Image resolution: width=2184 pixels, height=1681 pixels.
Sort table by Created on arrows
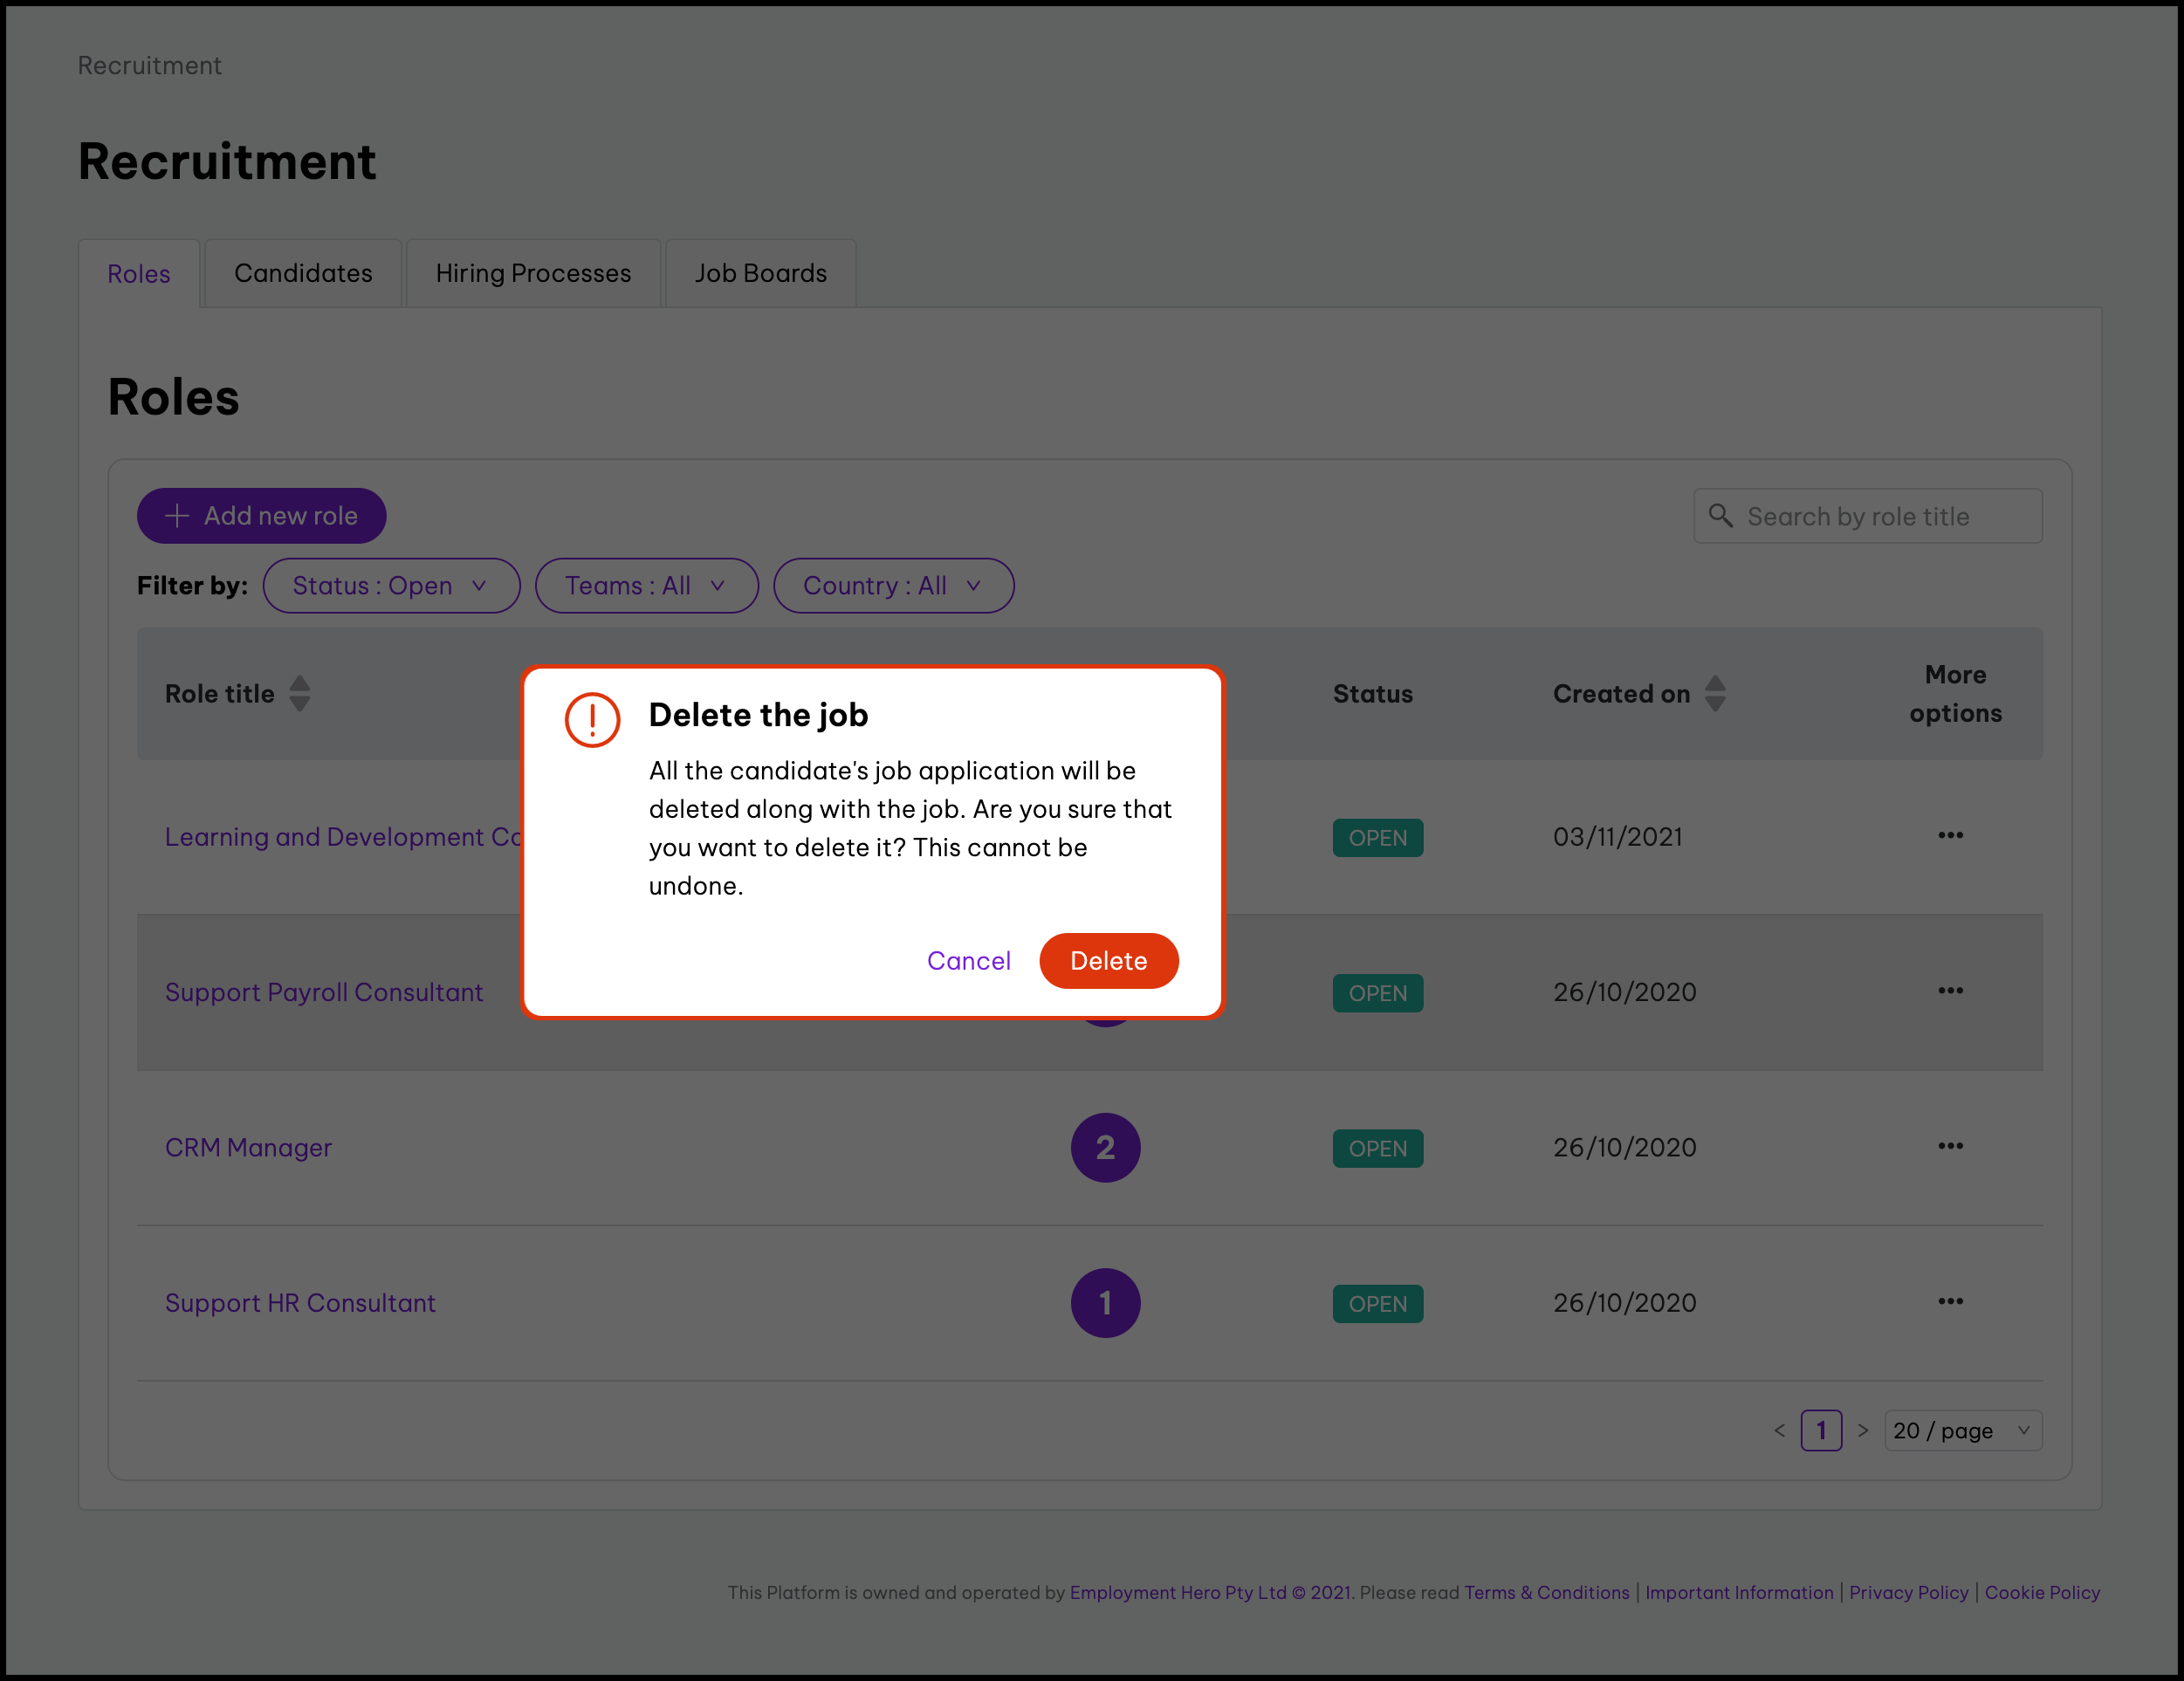1714,693
